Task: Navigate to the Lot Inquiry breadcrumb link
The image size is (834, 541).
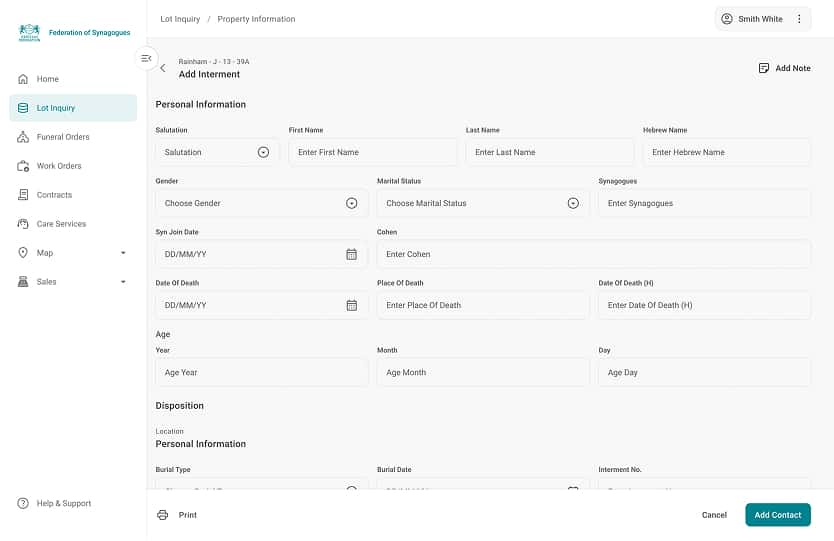Action: click(180, 19)
